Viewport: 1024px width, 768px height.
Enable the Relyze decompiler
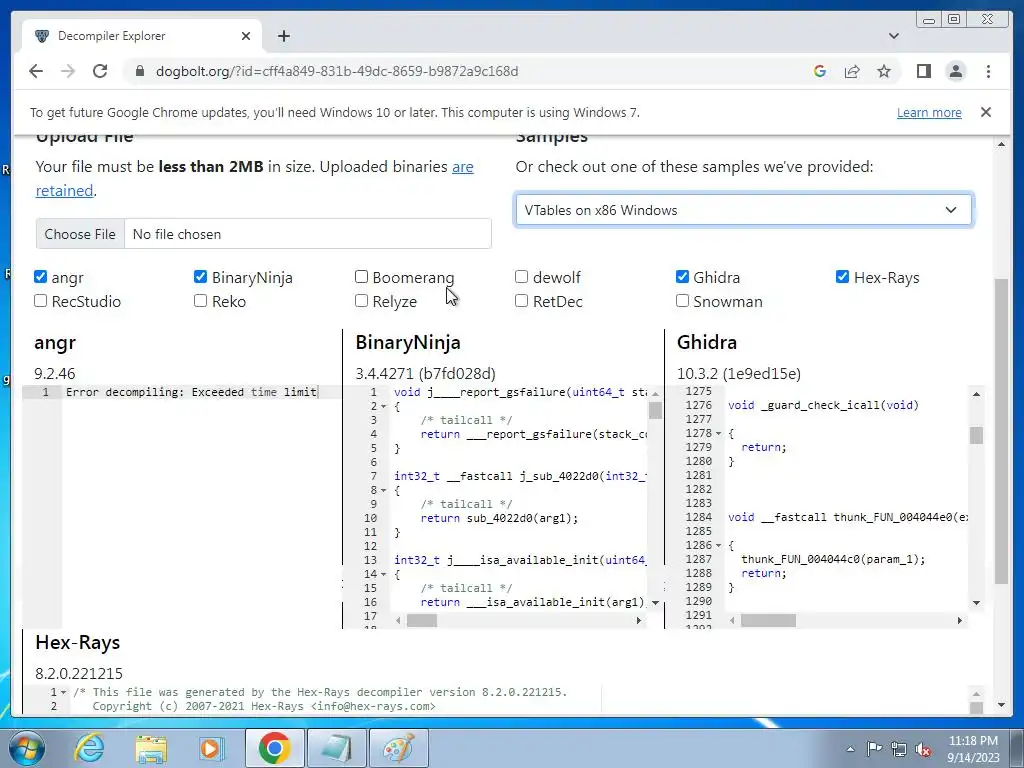click(361, 300)
